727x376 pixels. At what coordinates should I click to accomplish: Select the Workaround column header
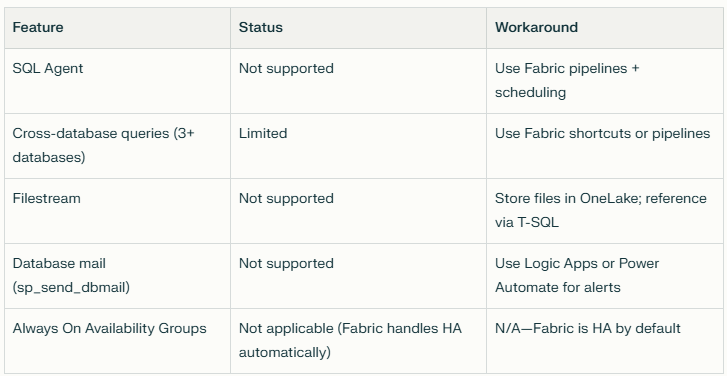point(605,28)
